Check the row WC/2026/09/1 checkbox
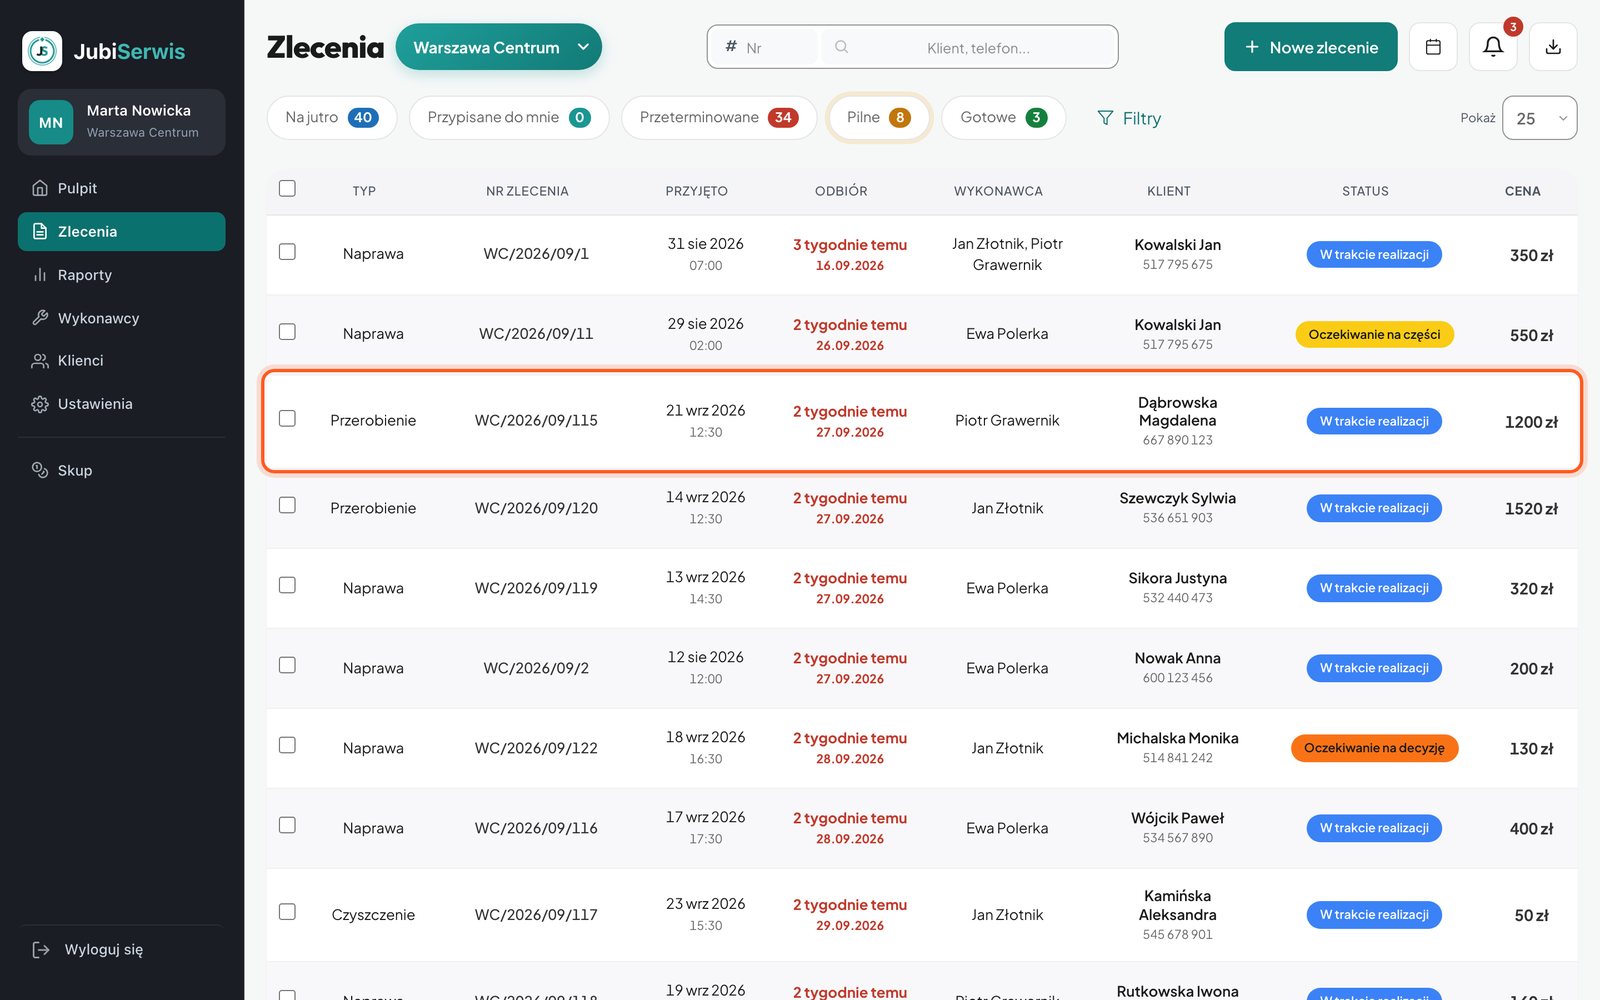Screen dimensions: 1600x1000 tap(287, 252)
